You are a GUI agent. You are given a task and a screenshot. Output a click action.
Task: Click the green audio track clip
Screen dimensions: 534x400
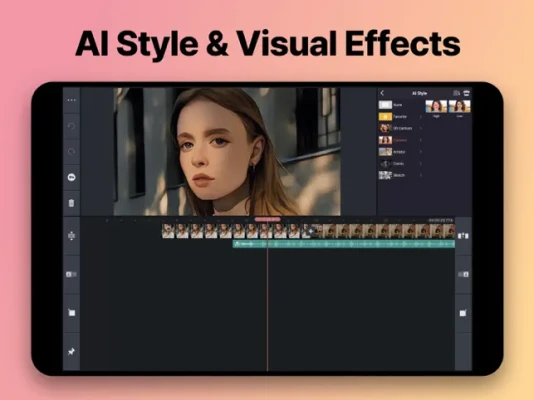point(344,244)
